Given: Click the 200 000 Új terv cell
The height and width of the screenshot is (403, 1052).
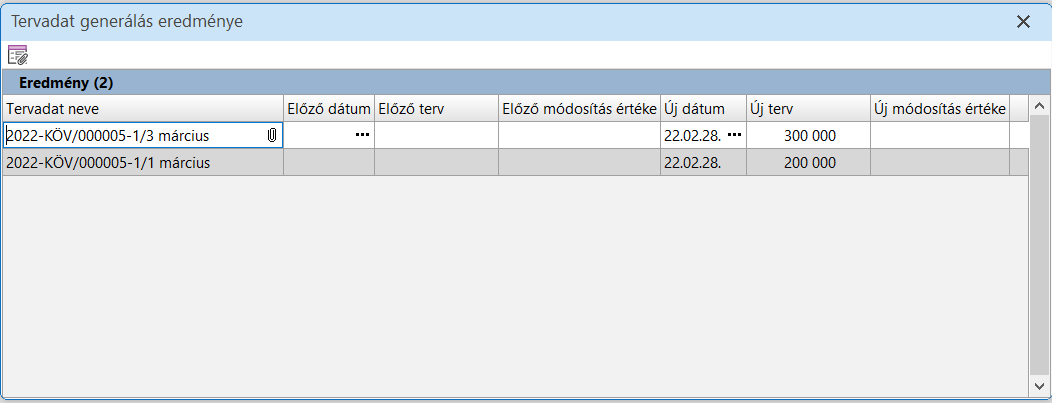Looking at the screenshot, I should pos(807,162).
